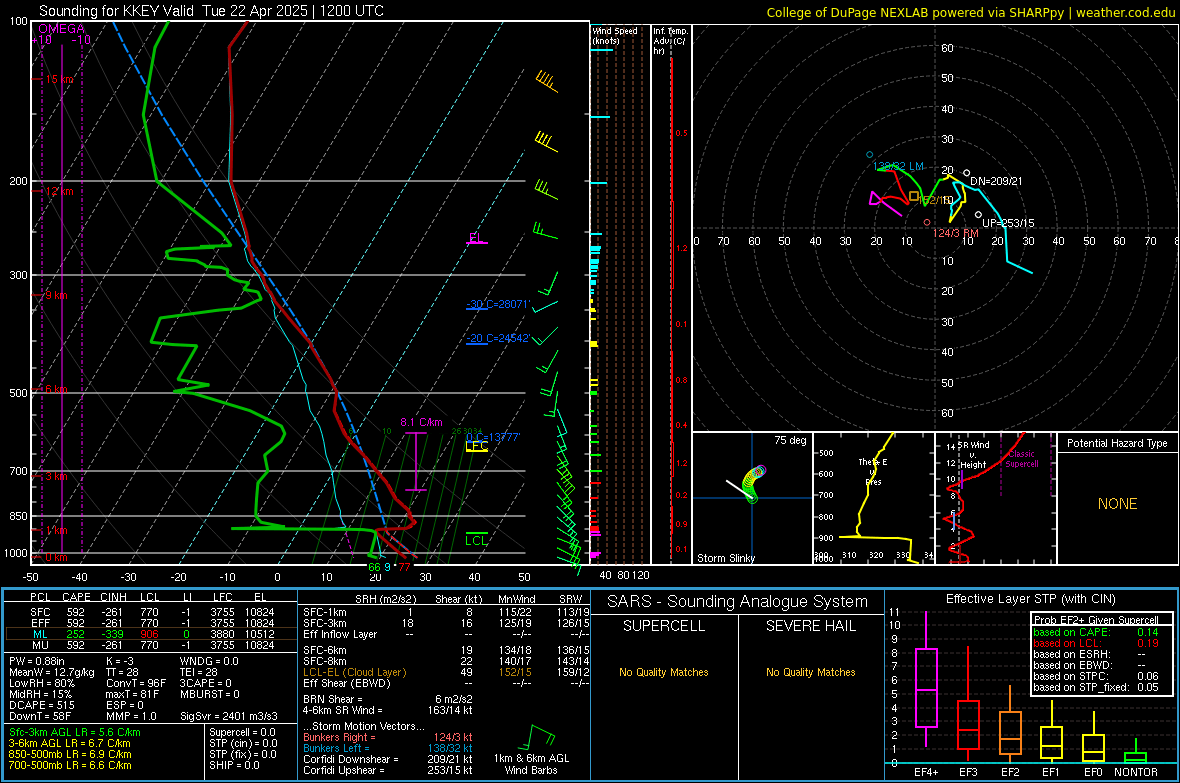Screen dimensions: 1180x783
Task: Click the 'SARS - Sounding Analogue System' heading
Action: pos(738,602)
